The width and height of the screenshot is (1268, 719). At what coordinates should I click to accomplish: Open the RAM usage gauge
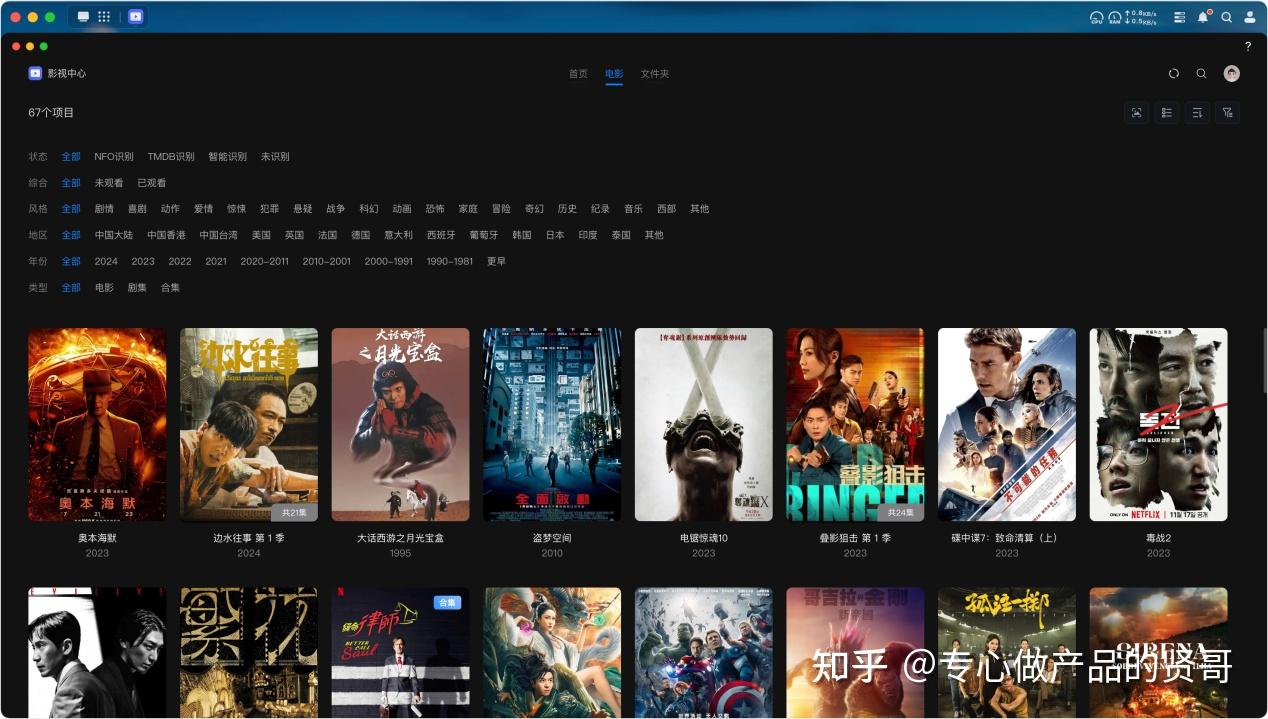(x=1114, y=17)
